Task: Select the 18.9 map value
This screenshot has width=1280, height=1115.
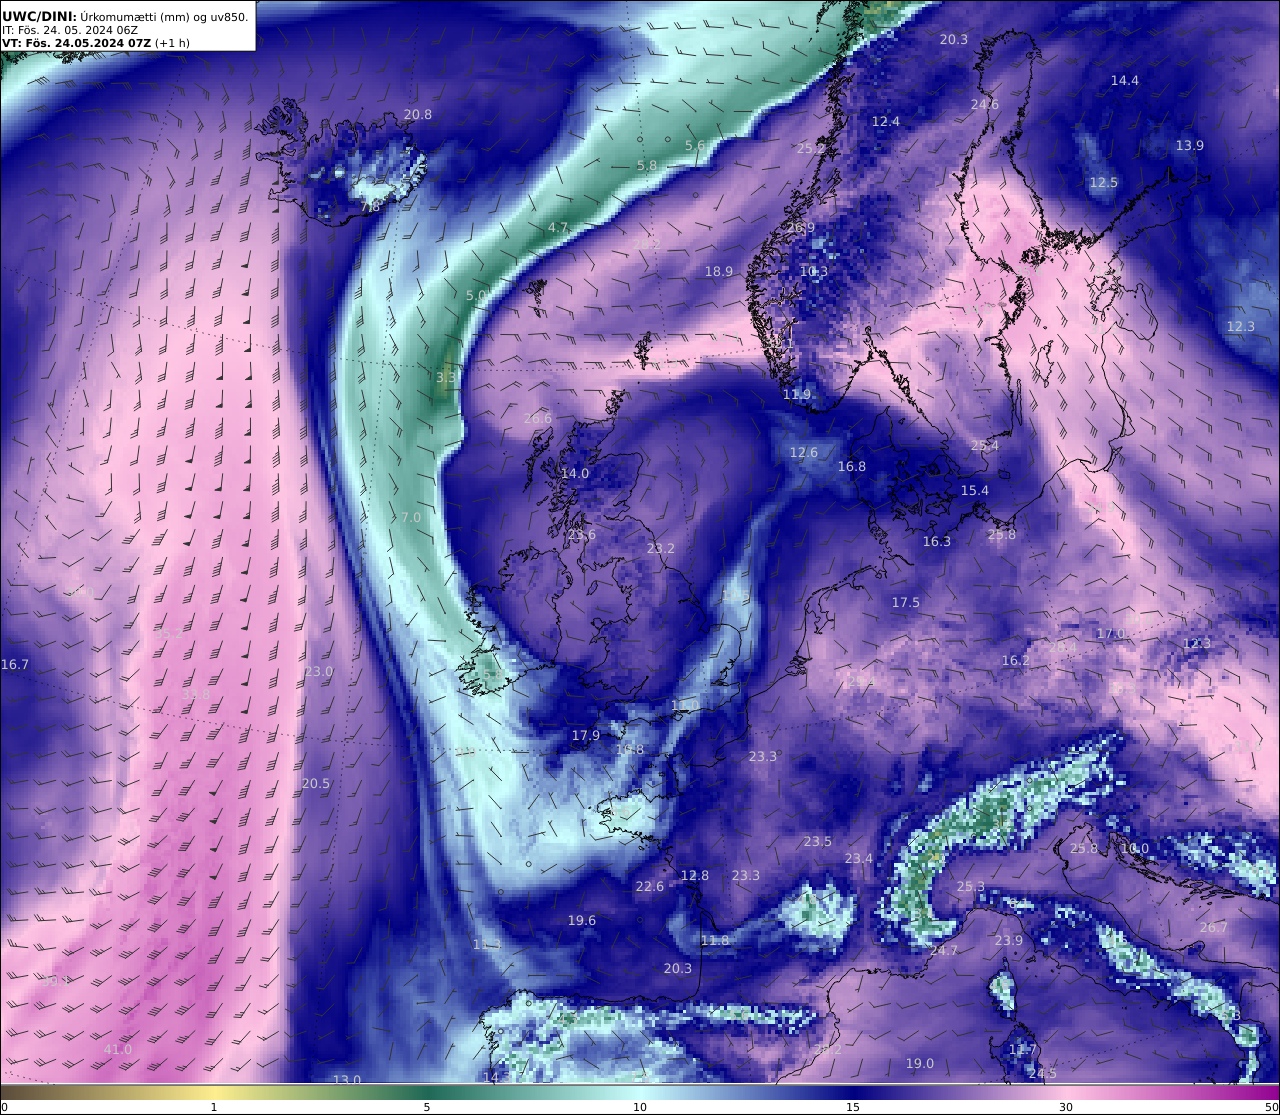Action: tap(719, 272)
